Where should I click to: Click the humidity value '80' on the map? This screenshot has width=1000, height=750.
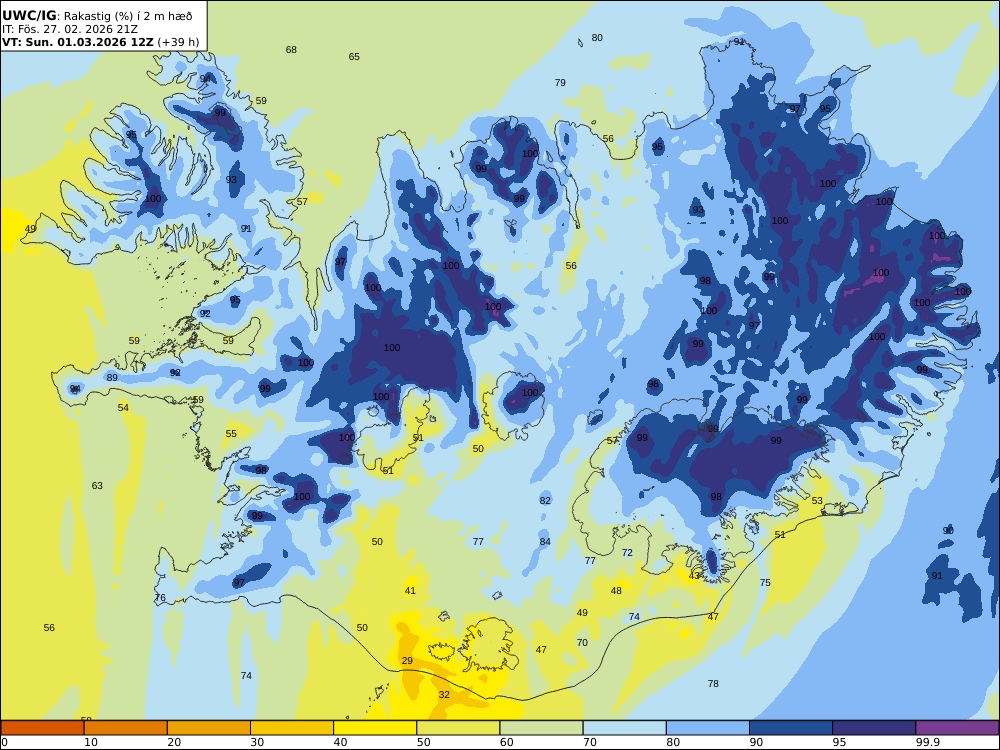pyautogui.click(x=597, y=38)
